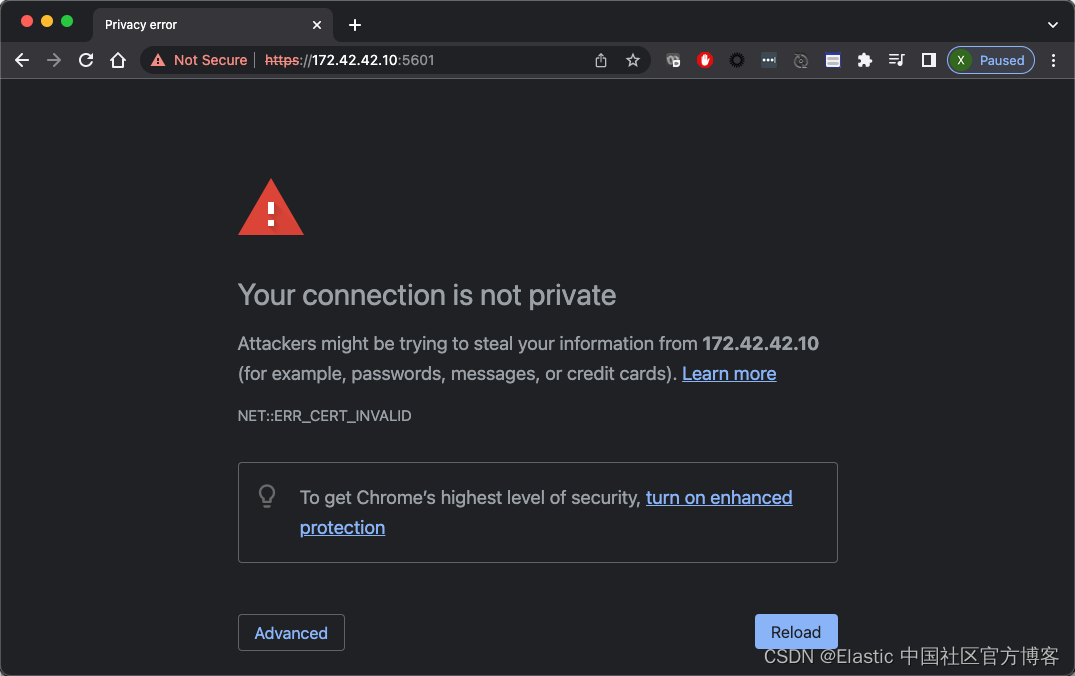
Task: Toggle the browser side panel icon
Action: point(929,60)
